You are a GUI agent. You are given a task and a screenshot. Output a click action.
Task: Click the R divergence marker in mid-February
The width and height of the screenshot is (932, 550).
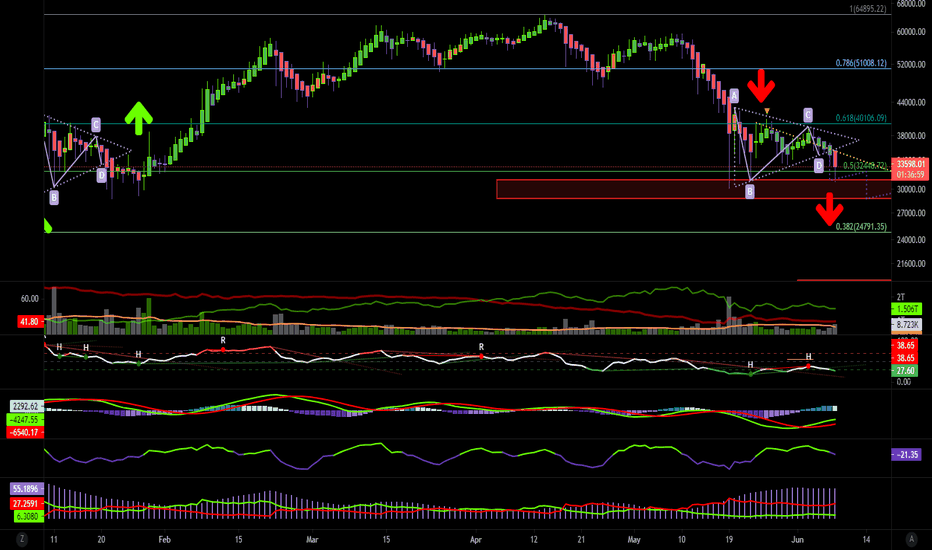tap(223, 341)
